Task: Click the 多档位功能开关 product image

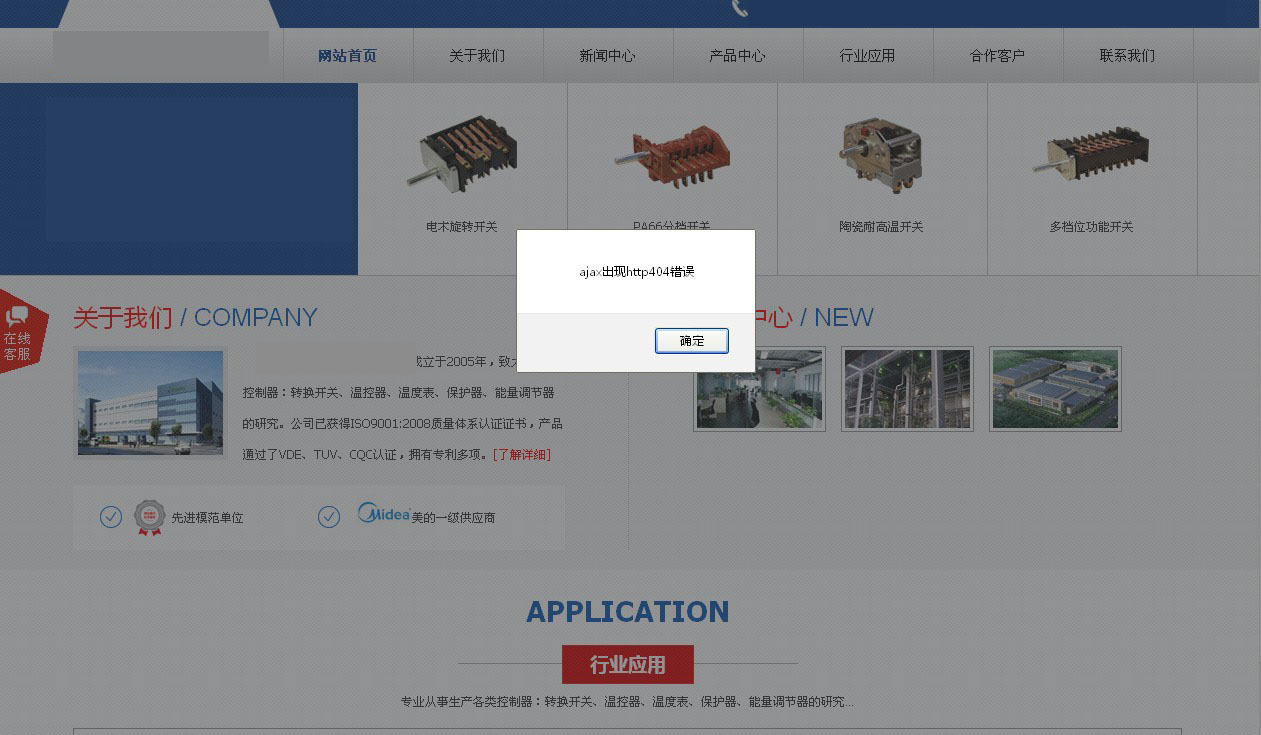Action: coord(1091,152)
